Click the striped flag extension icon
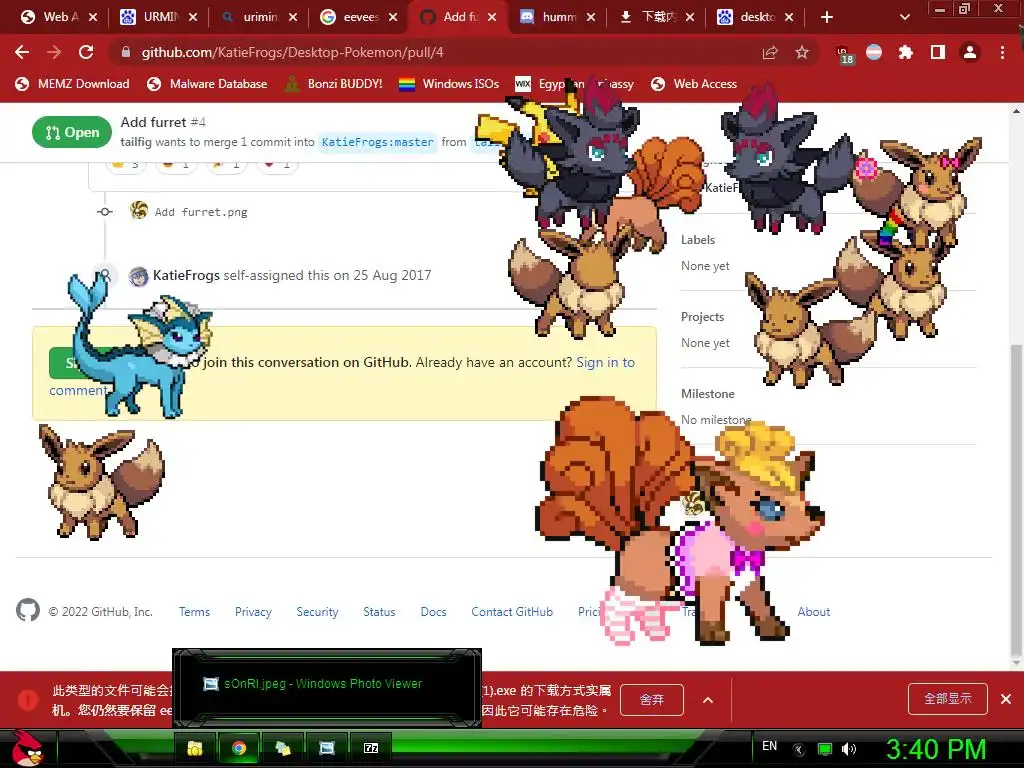 [x=874, y=52]
